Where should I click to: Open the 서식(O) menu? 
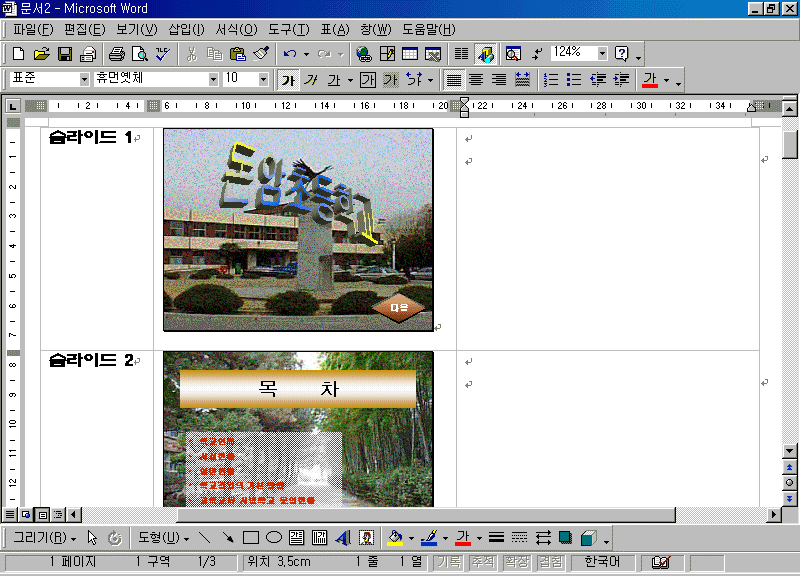tap(236, 30)
